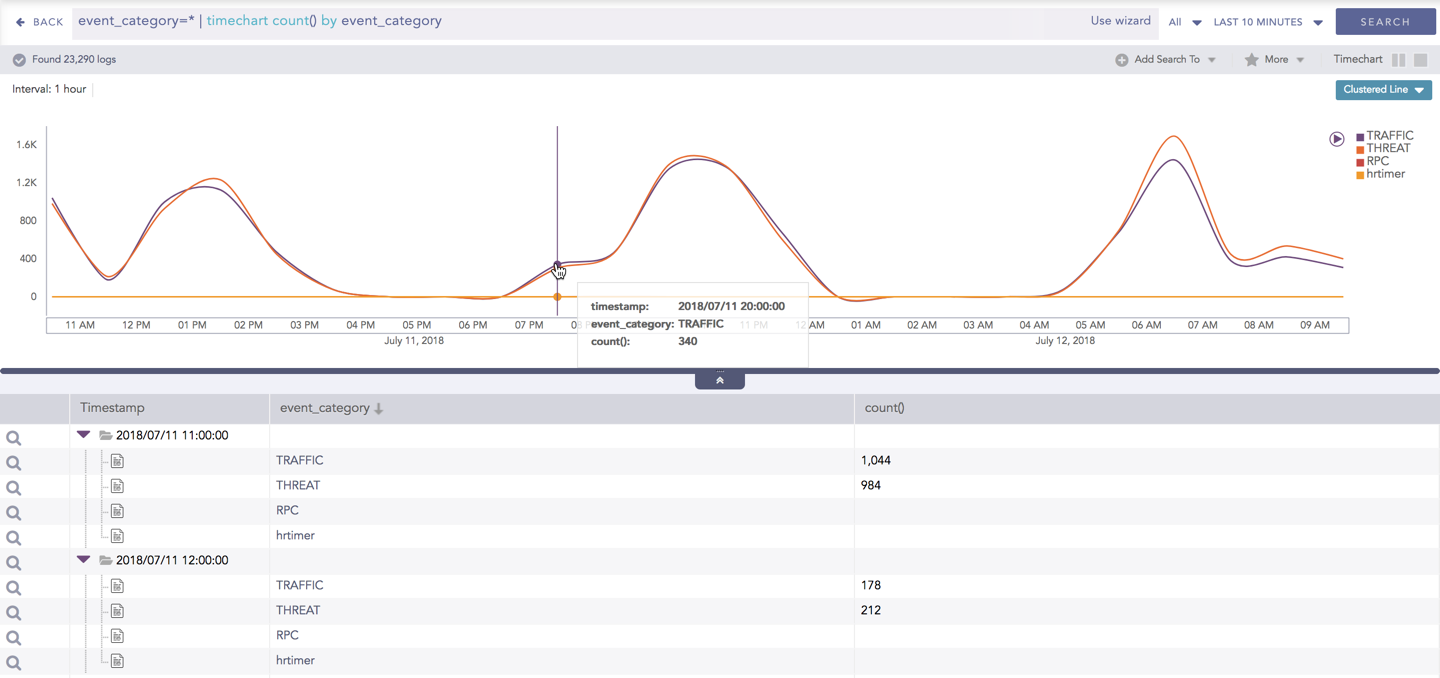
Task: Switch Timechart to single pane layout
Action: tap(1420, 60)
